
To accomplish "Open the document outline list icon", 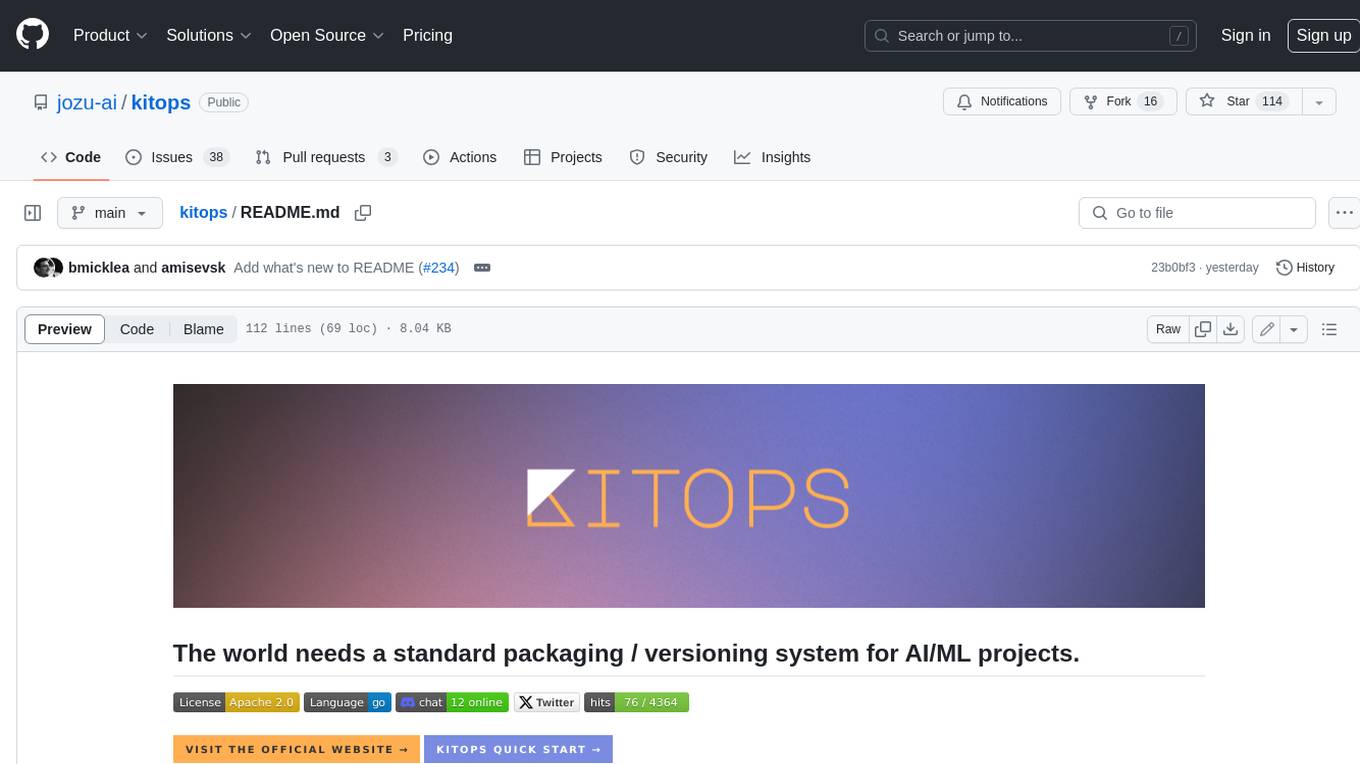I will 1329,329.
